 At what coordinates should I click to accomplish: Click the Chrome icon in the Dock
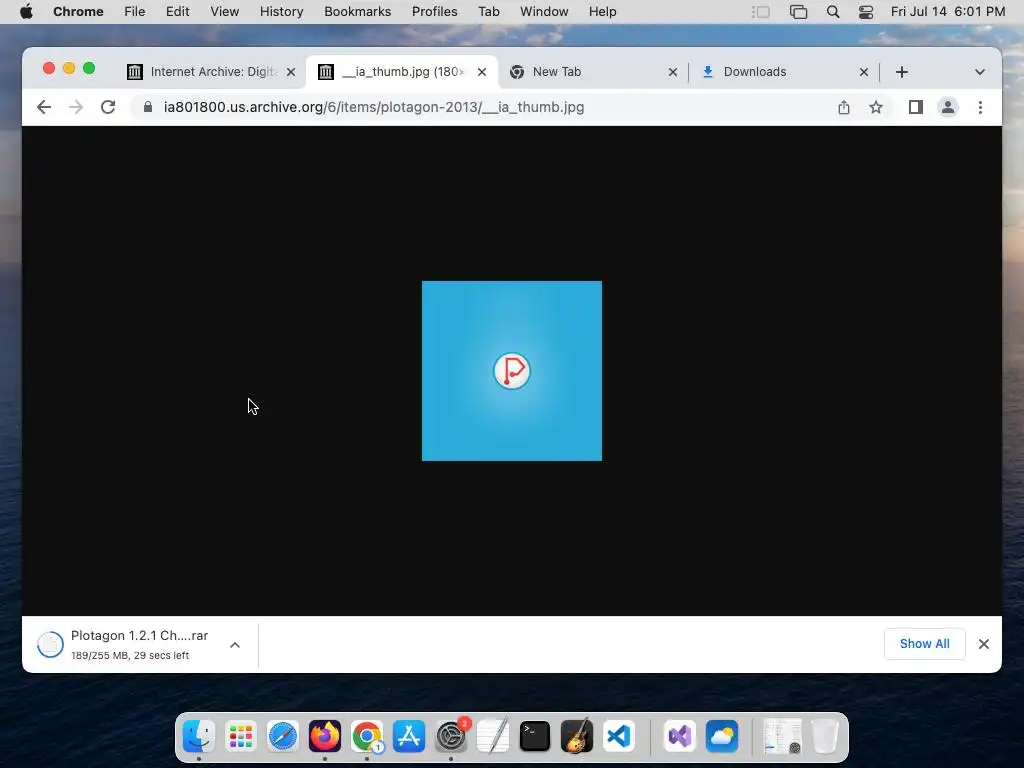pyautogui.click(x=367, y=737)
